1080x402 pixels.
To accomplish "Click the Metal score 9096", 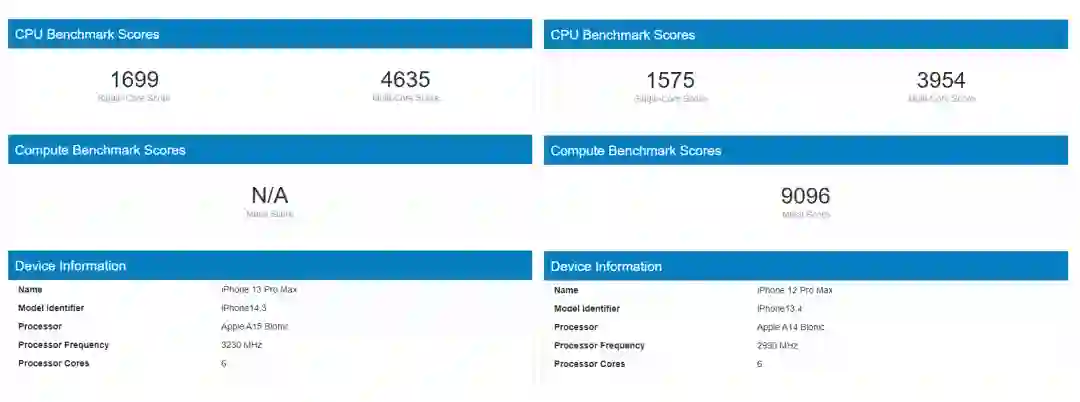I will click(806, 196).
